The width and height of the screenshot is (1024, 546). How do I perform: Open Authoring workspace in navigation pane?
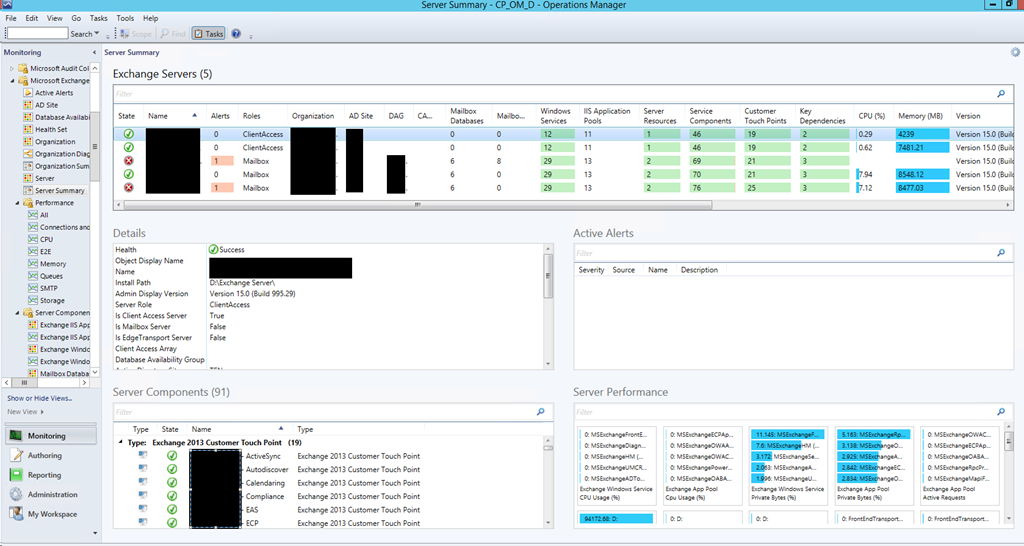click(44, 456)
